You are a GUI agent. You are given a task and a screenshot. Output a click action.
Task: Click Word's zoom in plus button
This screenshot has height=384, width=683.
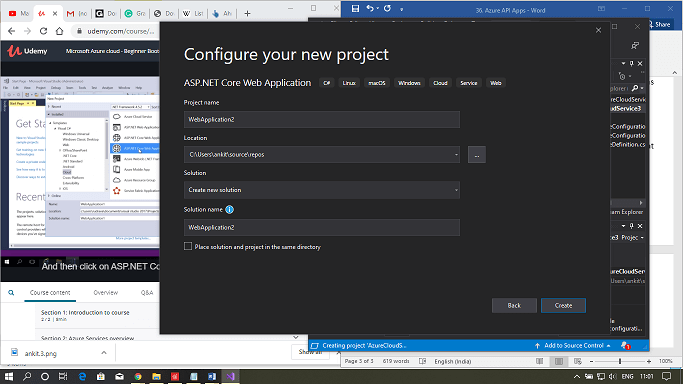tap(649, 361)
